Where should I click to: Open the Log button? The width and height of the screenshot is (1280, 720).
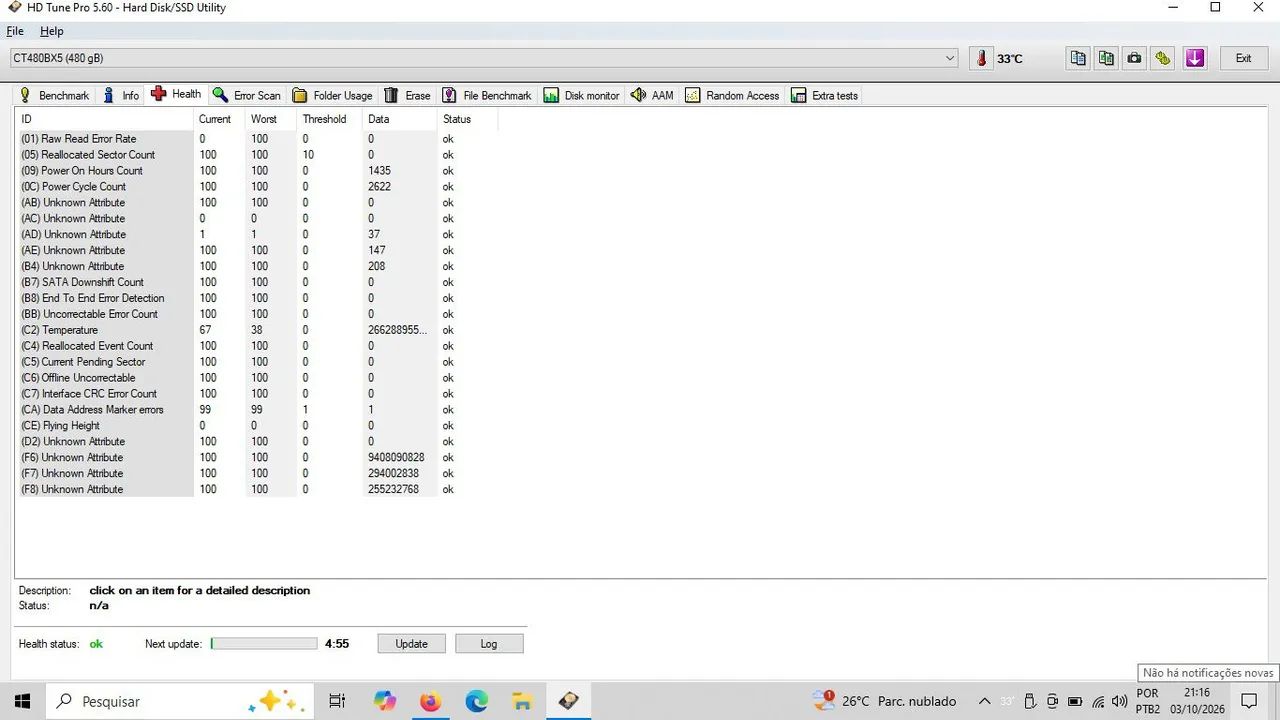click(x=489, y=644)
